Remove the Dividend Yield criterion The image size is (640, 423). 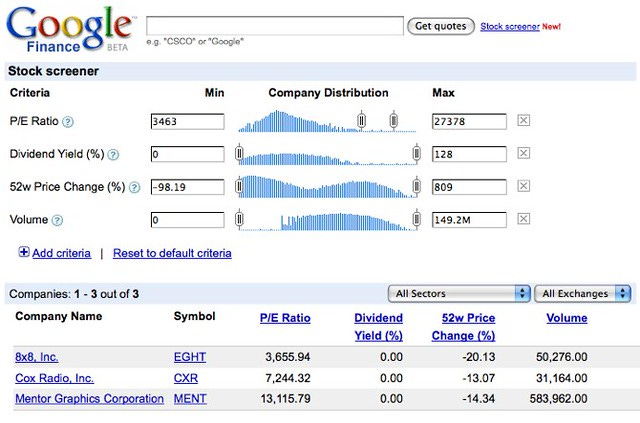coord(524,153)
